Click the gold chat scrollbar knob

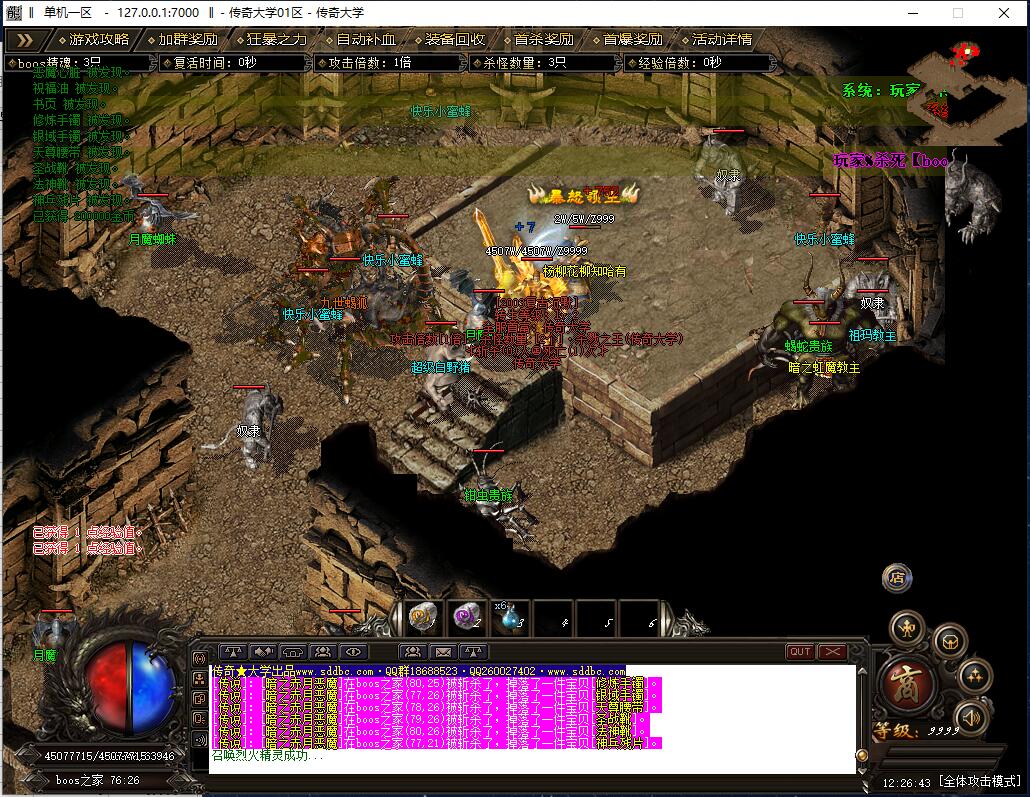click(862, 756)
